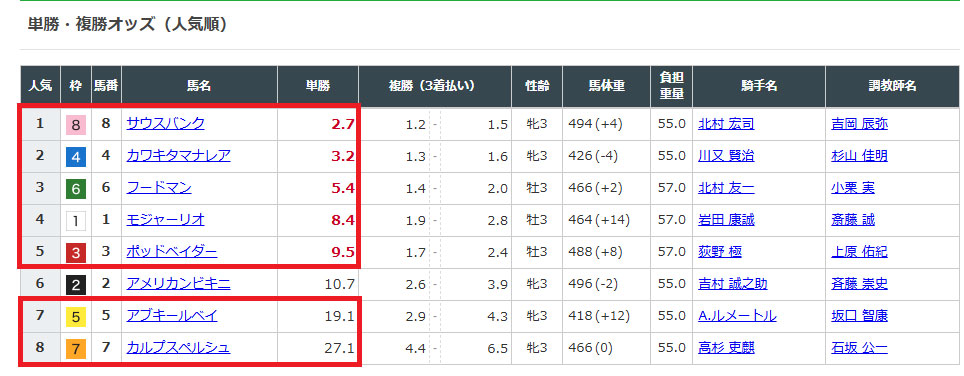Open horse カワキタマナレア page
Image resolution: width=964 pixels, height=376 pixels.
click(x=178, y=156)
